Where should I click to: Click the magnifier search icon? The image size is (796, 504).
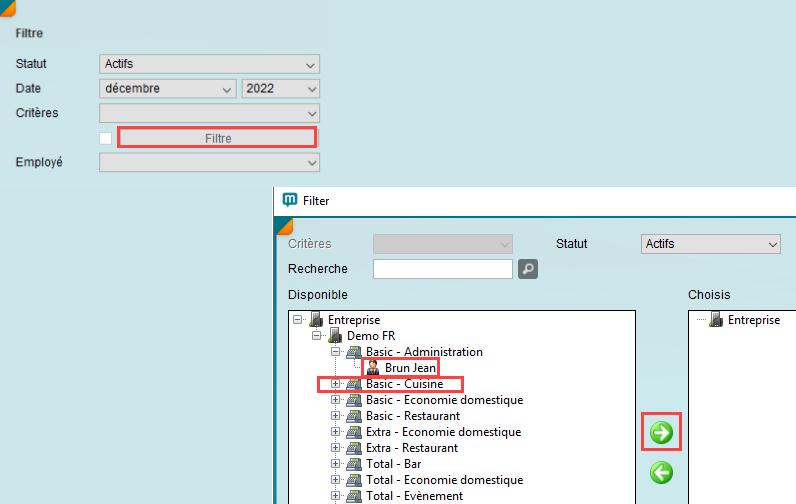528,268
